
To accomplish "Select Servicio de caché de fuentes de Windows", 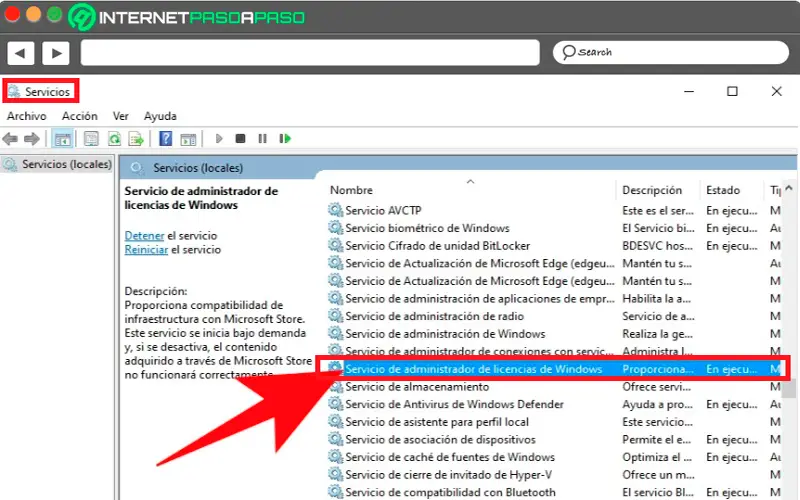I will point(554,457).
